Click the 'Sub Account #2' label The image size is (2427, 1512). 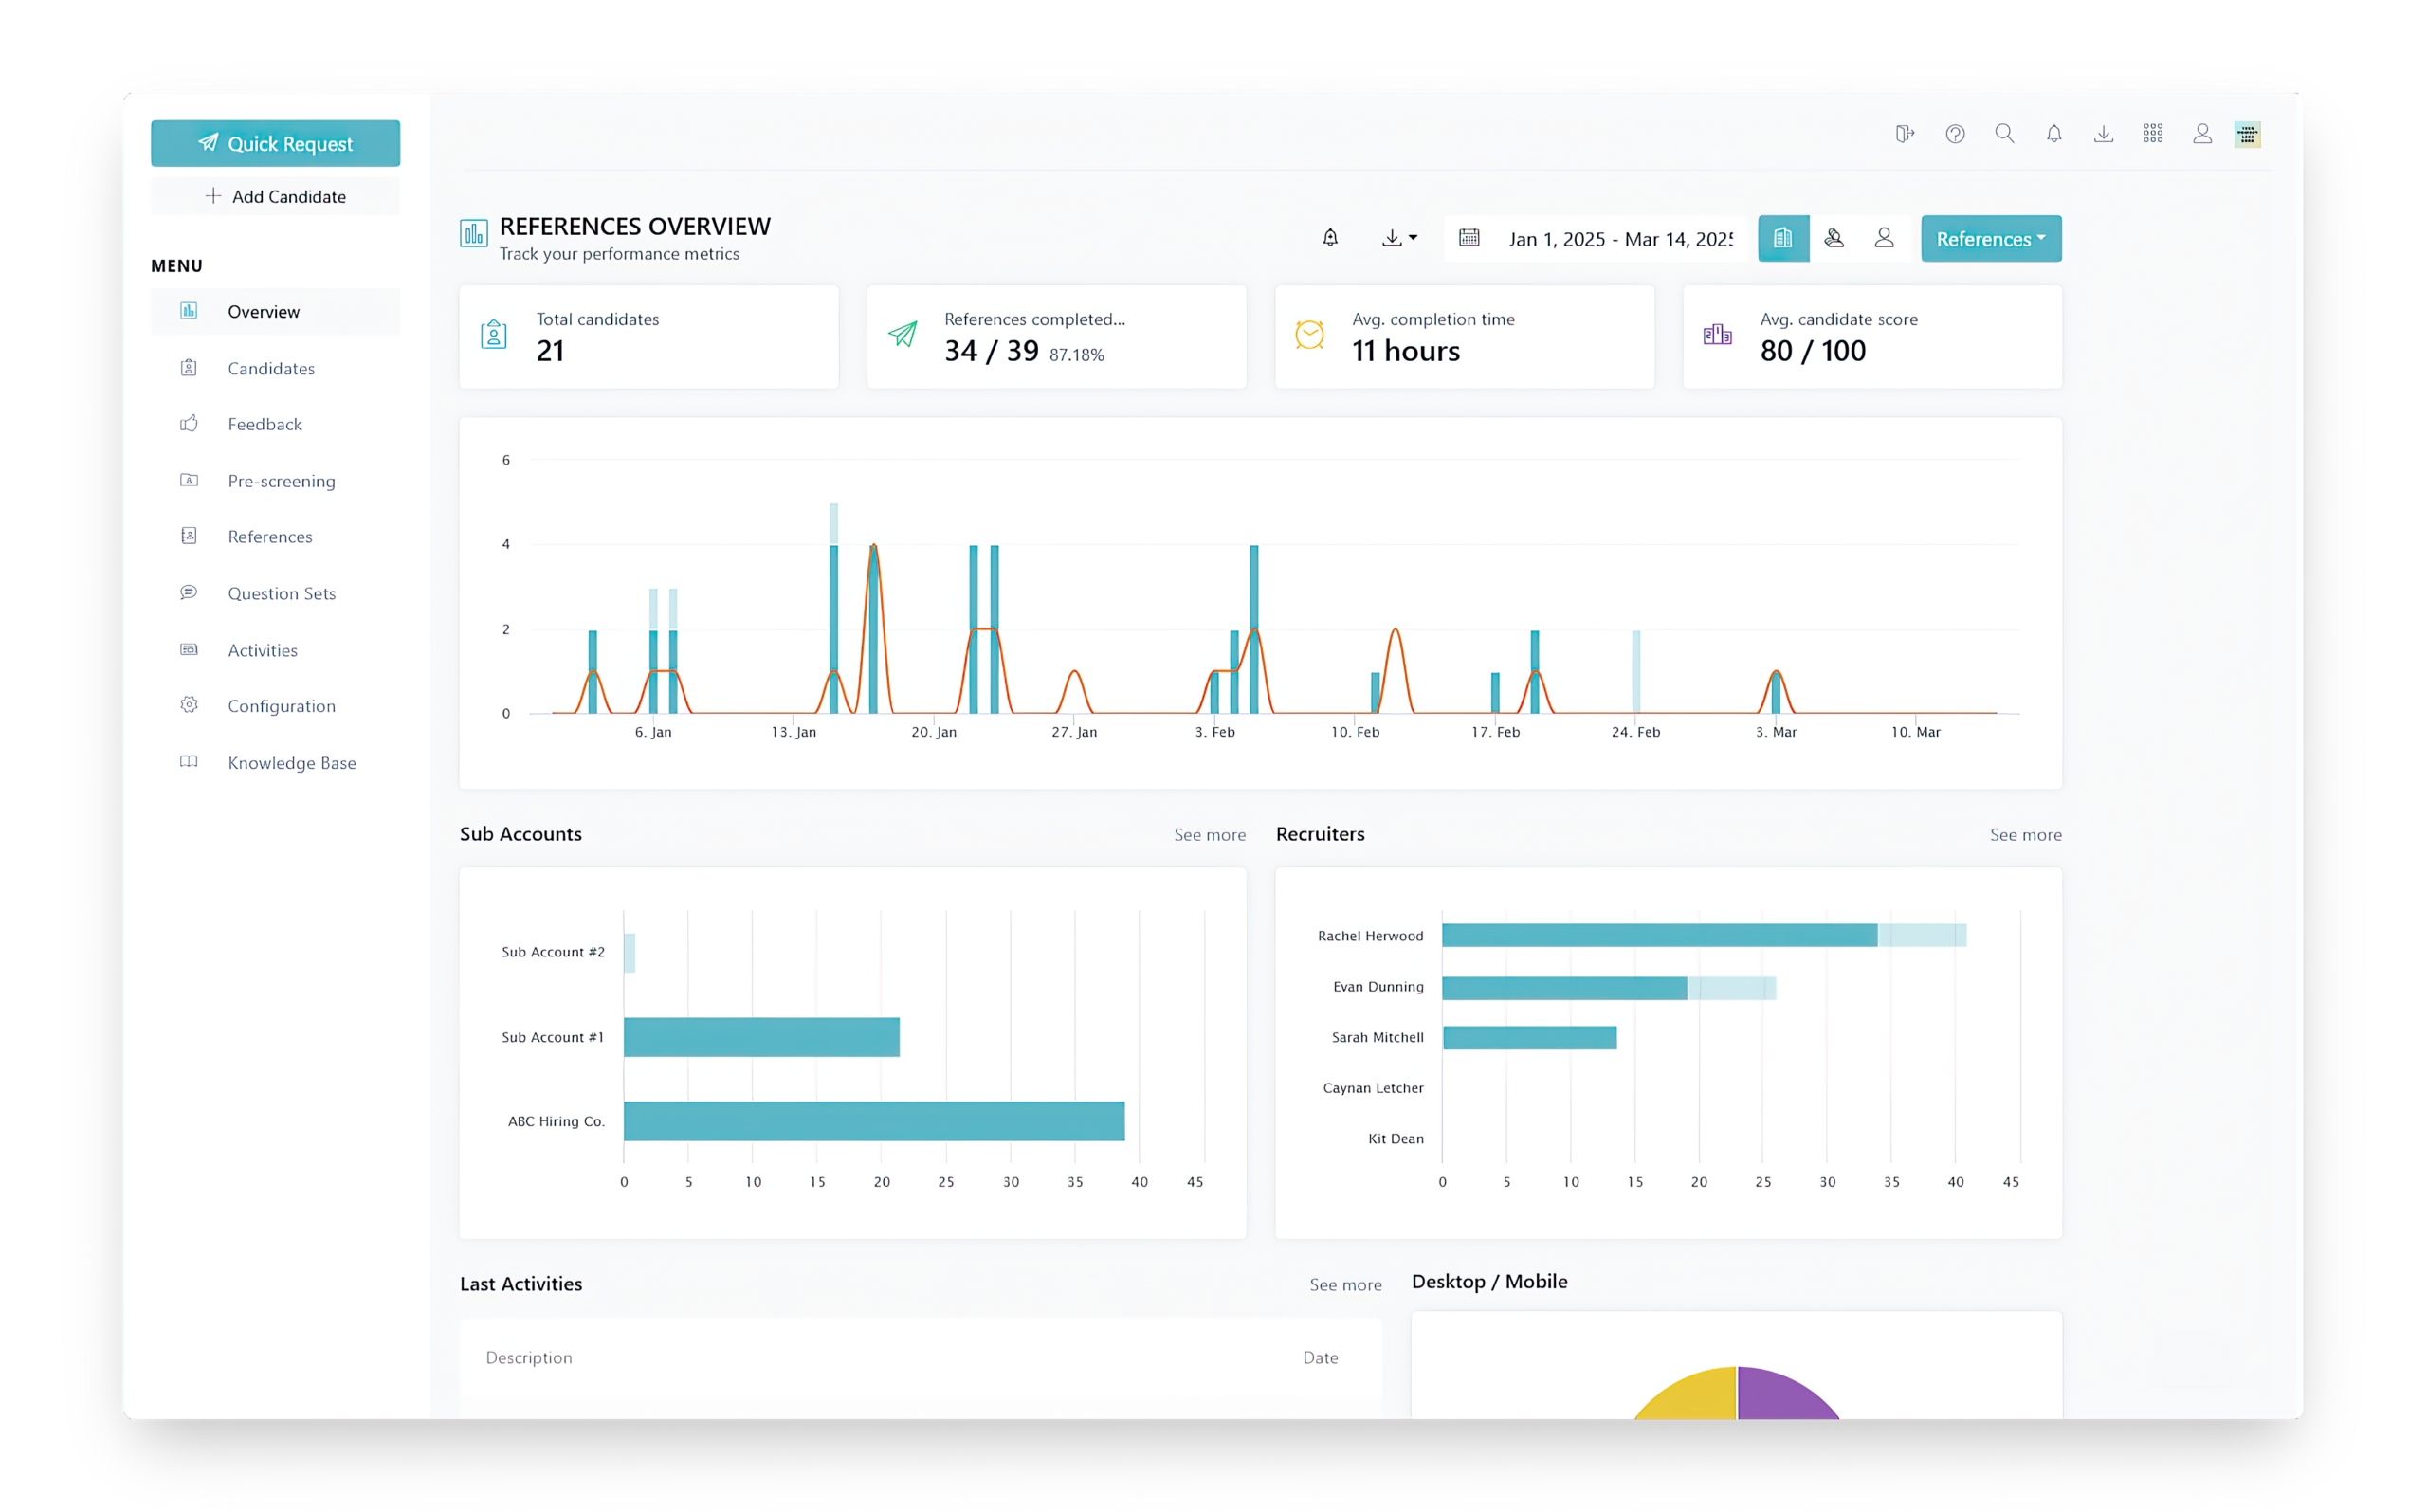coord(553,952)
